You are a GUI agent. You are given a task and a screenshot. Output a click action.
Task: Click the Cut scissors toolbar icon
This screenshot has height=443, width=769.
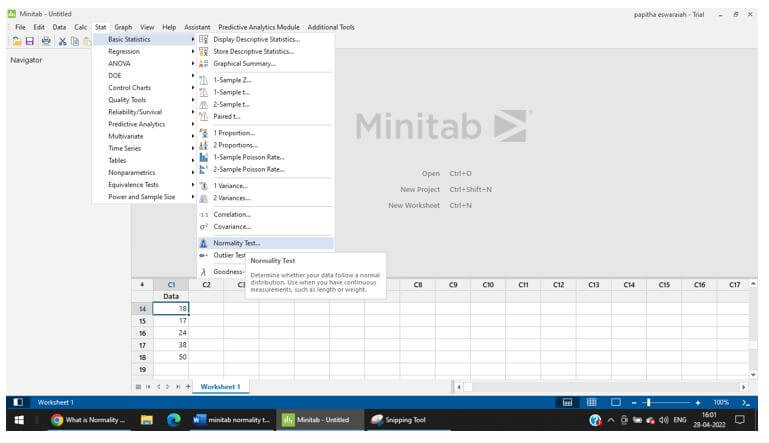[62, 41]
